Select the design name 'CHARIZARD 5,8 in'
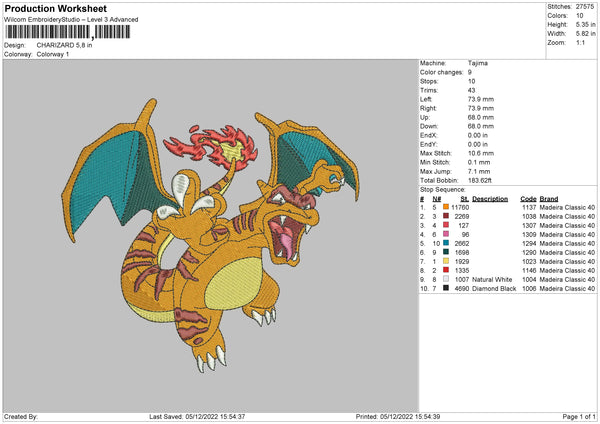Image resolution: width=600 pixels, height=424 pixels. click(64, 45)
